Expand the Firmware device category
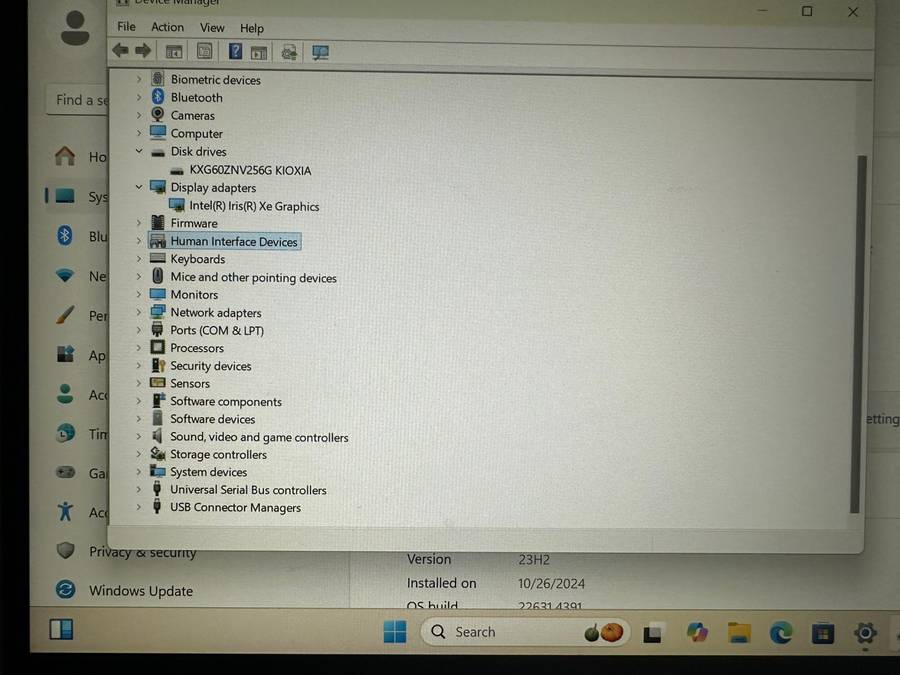 pos(139,222)
